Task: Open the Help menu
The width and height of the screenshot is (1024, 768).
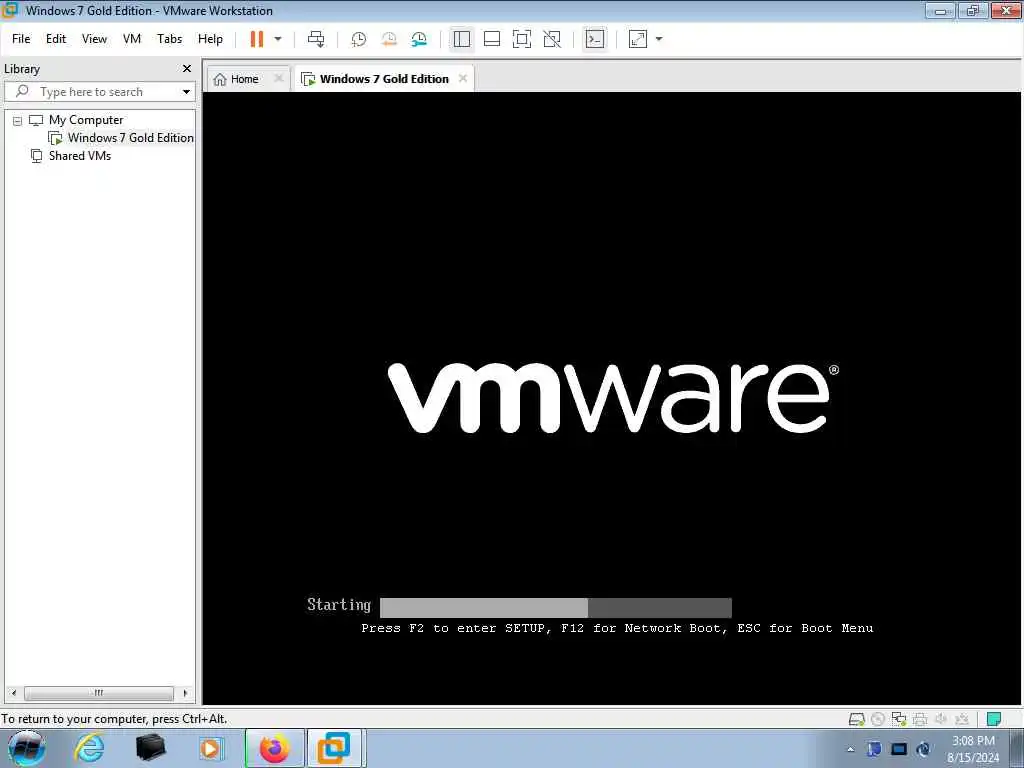Action: click(210, 39)
